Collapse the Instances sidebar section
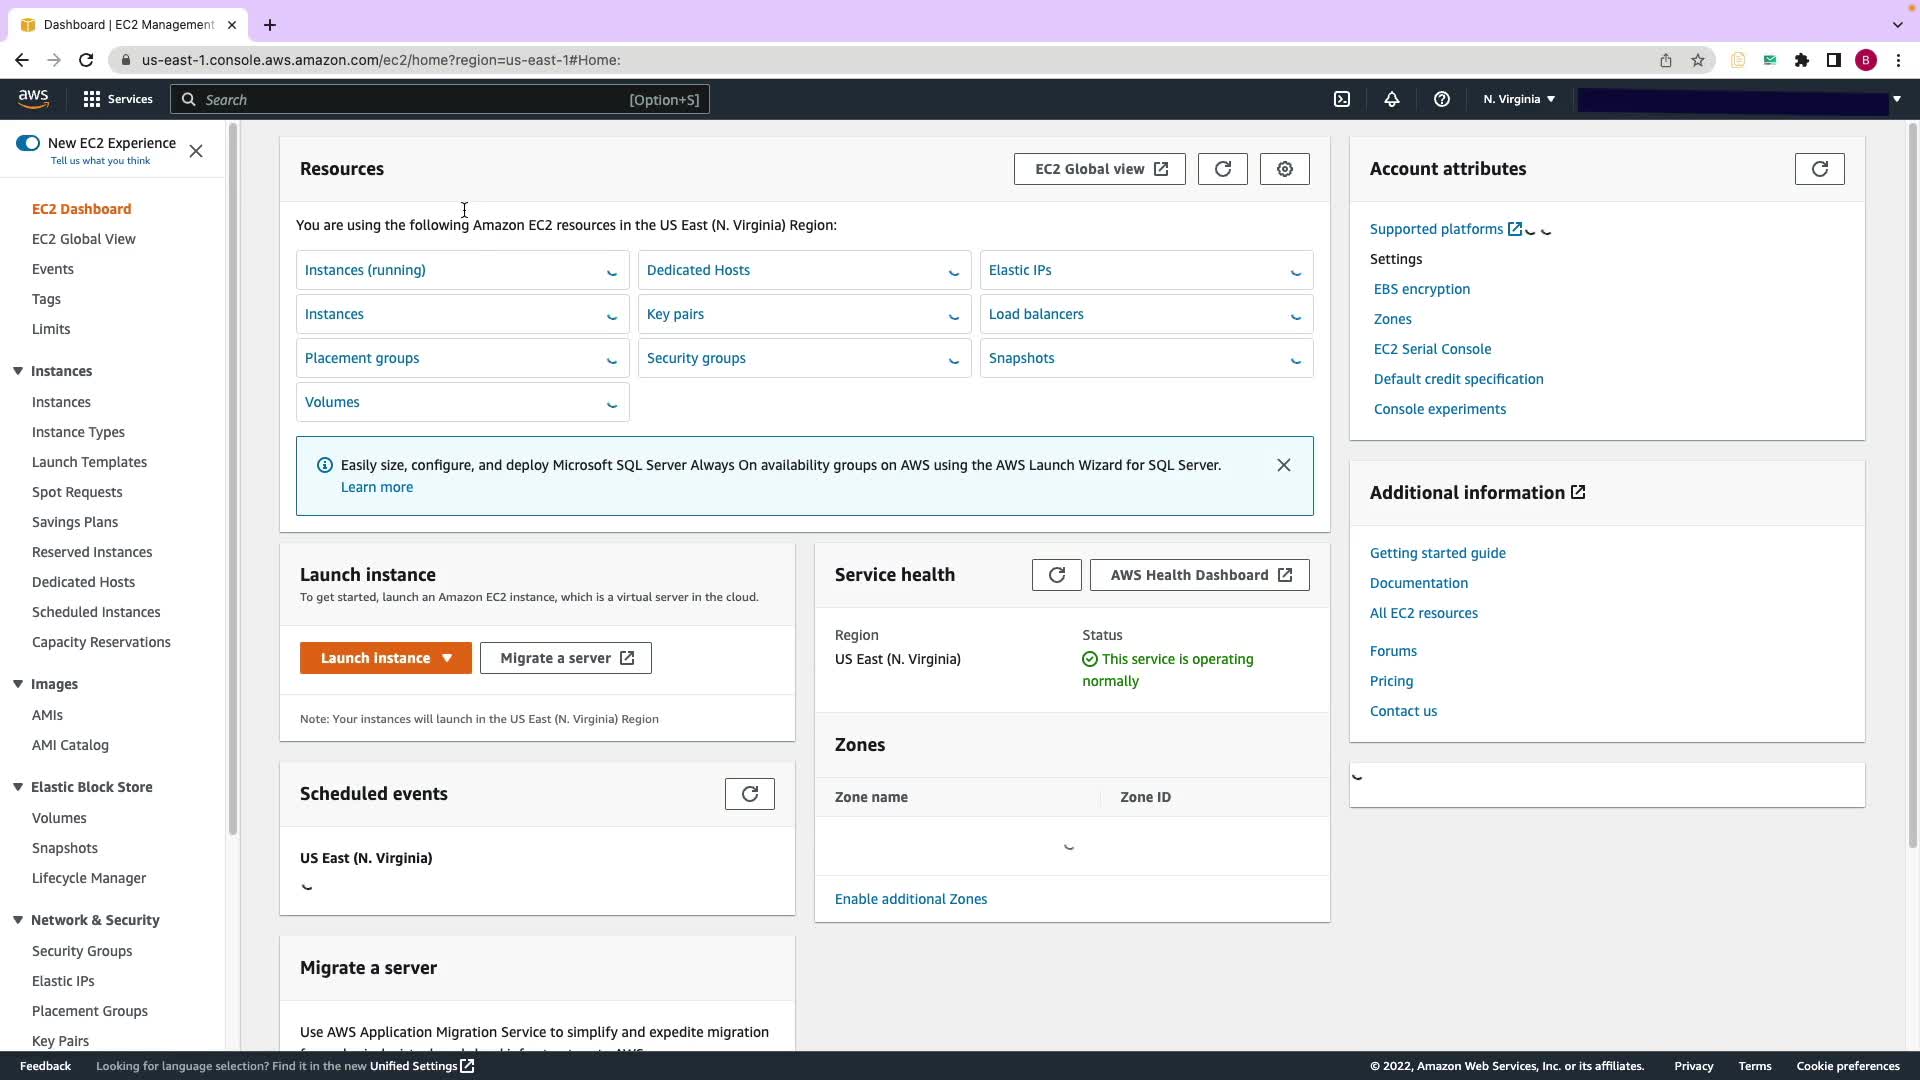Image resolution: width=1920 pixels, height=1080 pixels. [x=18, y=371]
